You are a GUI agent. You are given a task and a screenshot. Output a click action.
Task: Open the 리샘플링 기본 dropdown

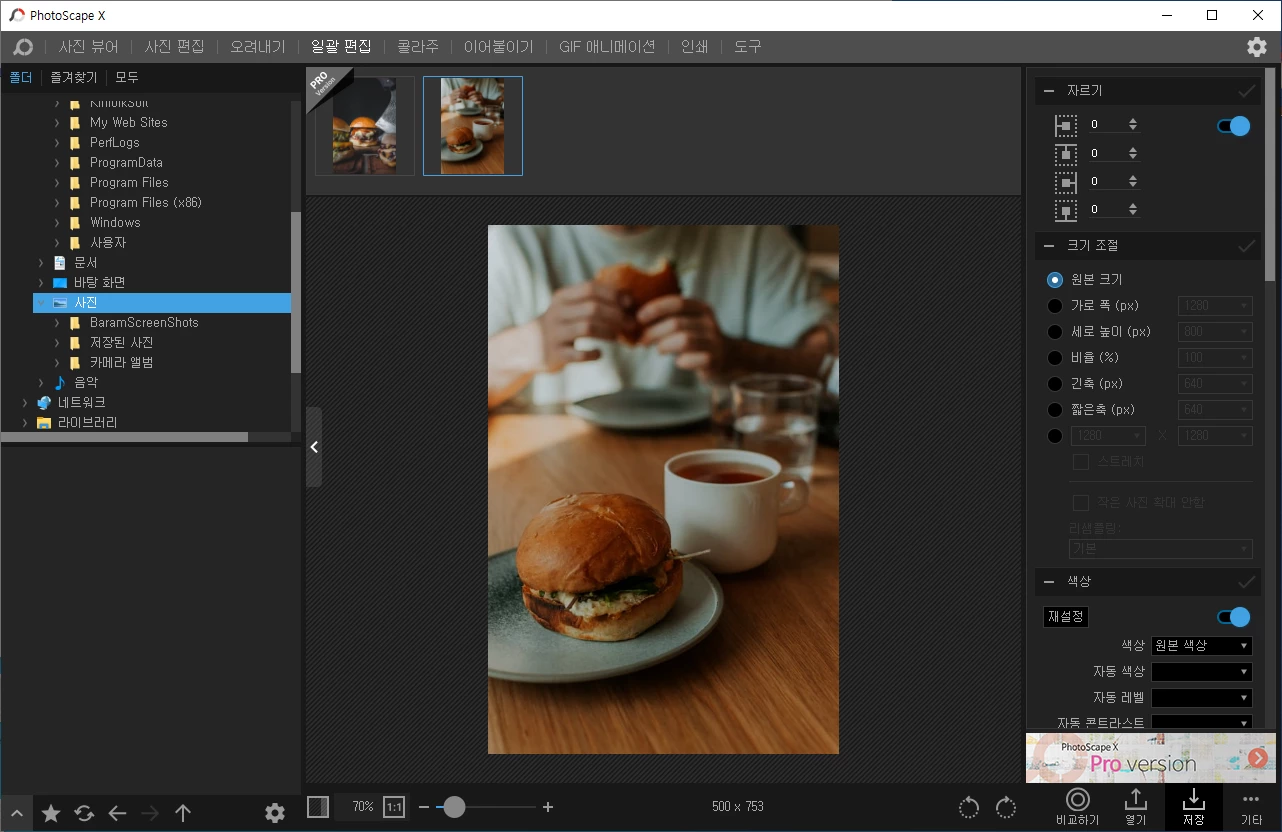click(x=1160, y=549)
